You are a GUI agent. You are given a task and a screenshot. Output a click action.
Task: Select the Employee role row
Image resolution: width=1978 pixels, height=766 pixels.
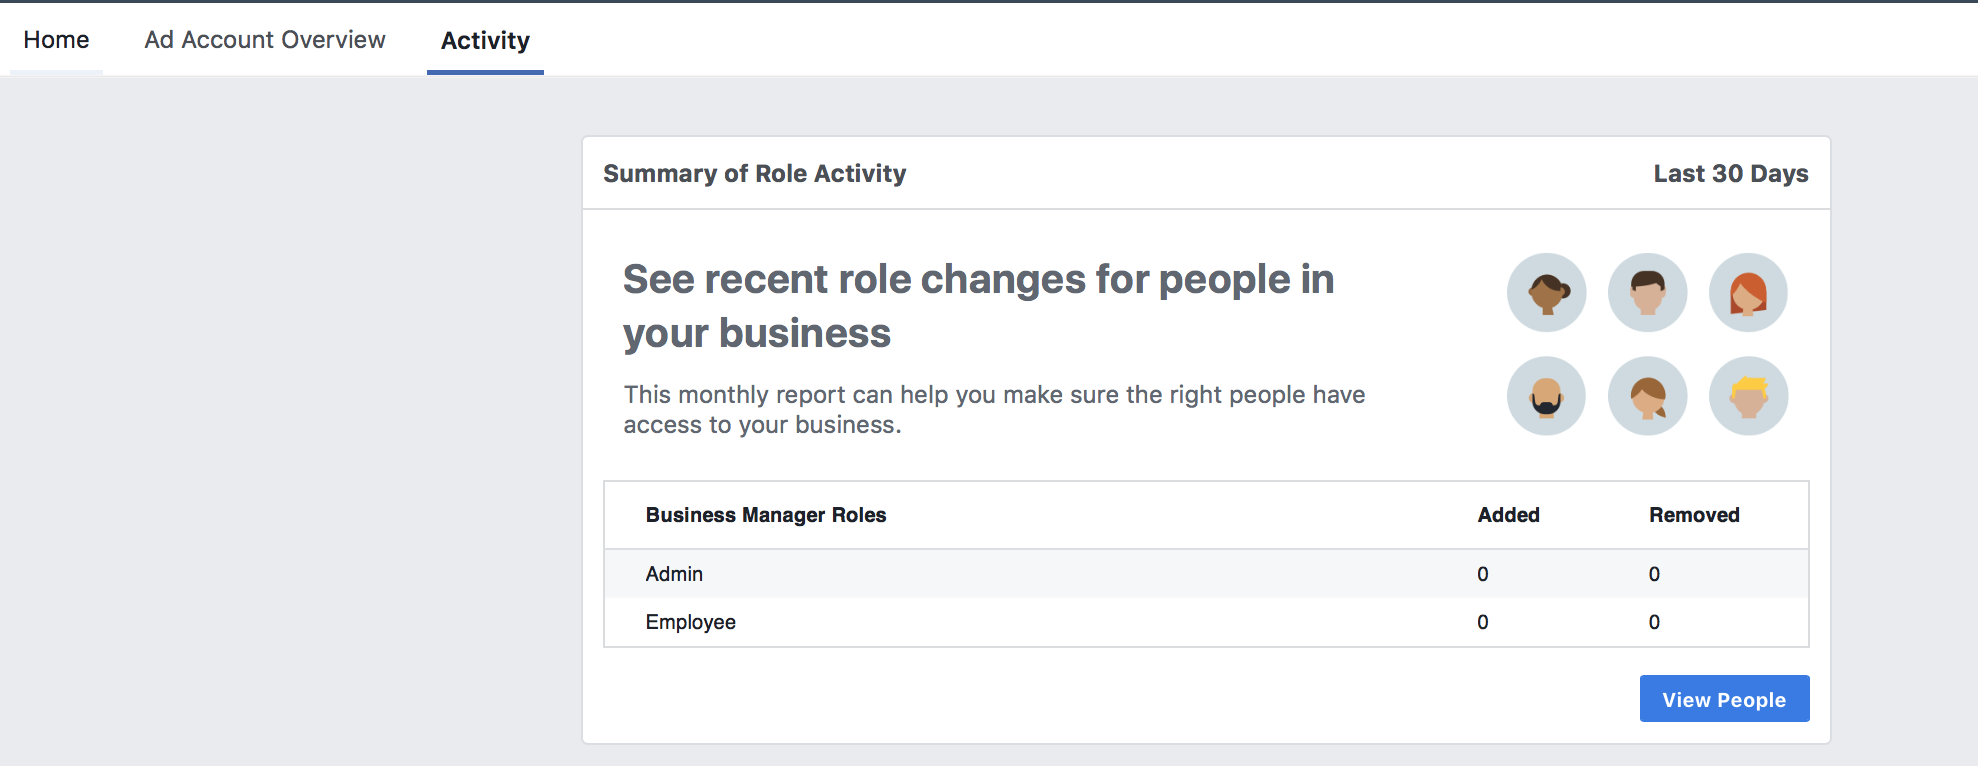pyautogui.click(x=1206, y=622)
